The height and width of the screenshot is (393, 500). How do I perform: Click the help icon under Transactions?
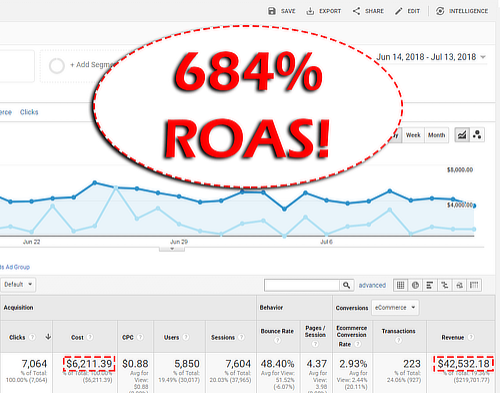point(398,340)
